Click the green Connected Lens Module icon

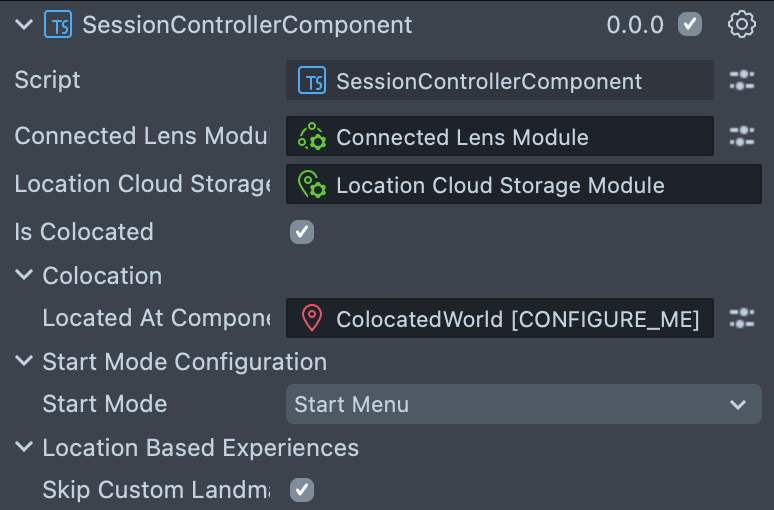313,137
